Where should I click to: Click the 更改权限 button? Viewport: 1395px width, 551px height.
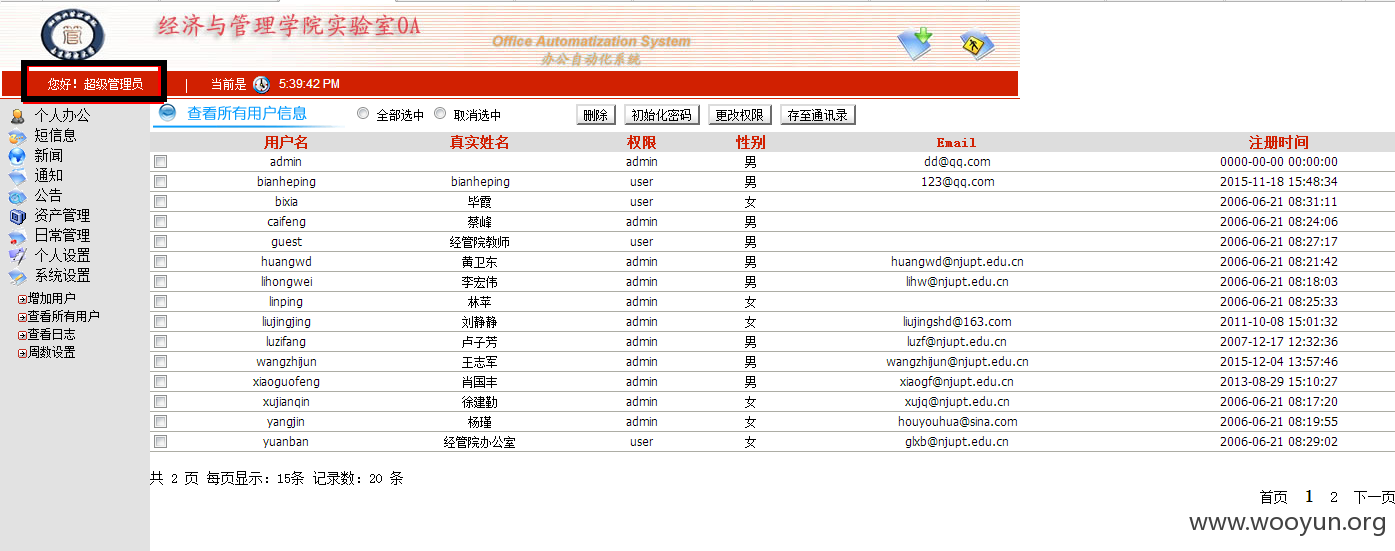pyautogui.click(x=740, y=115)
